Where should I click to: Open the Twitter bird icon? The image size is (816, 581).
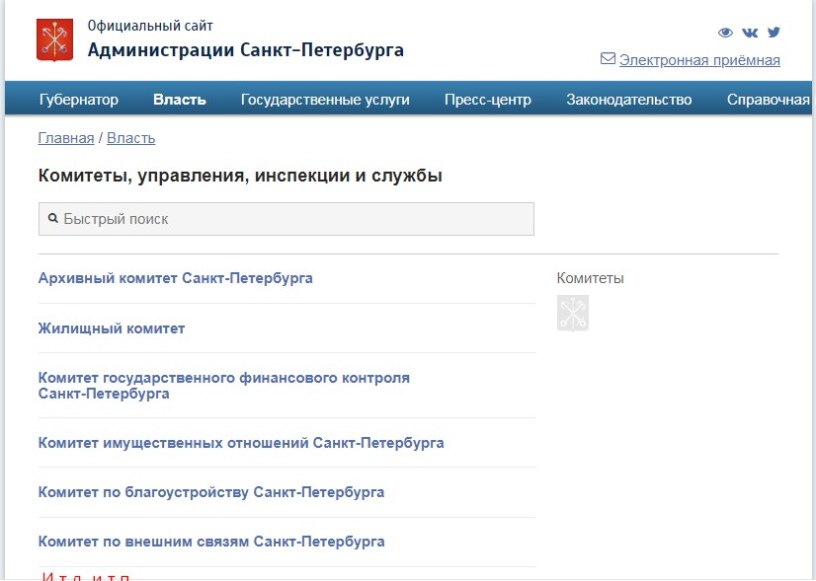tap(773, 32)
